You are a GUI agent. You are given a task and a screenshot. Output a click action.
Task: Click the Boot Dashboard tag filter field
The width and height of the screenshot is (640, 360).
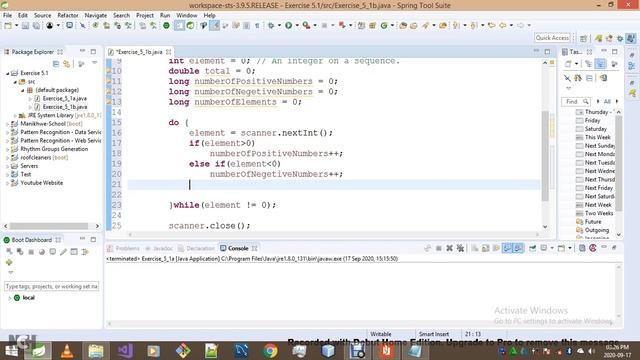[51, 287]
